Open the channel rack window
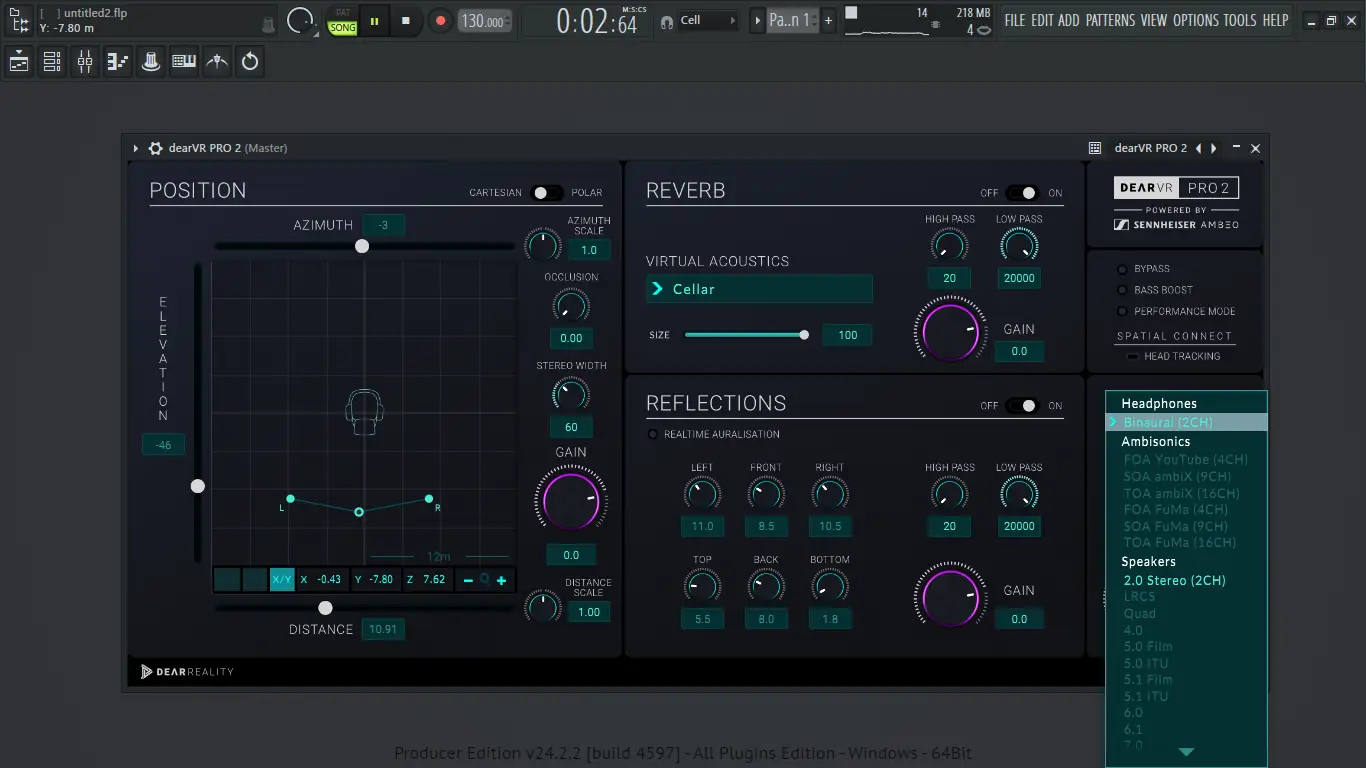Screen dimensions: 1366x768 click(52, 62)
